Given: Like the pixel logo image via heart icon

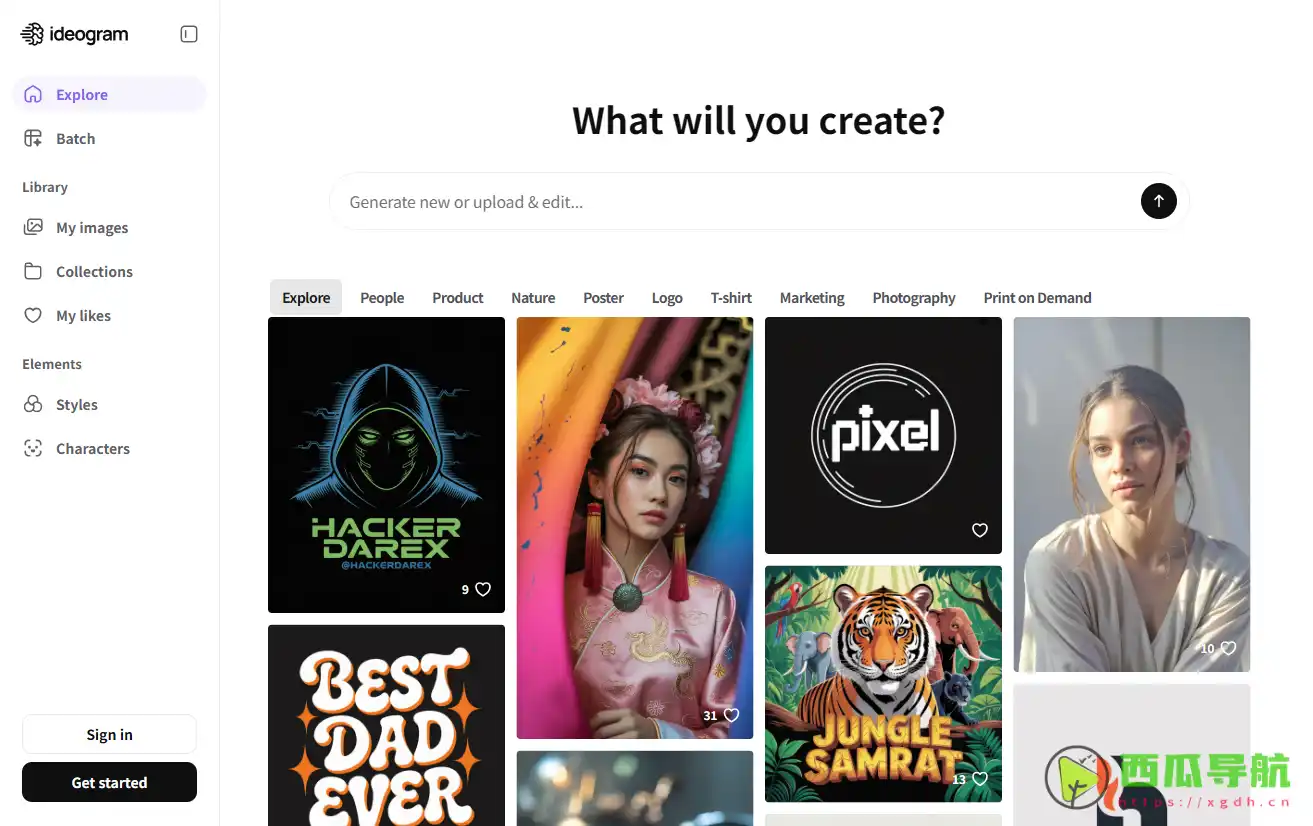Looking at the screenshot, I should [980, 530].
